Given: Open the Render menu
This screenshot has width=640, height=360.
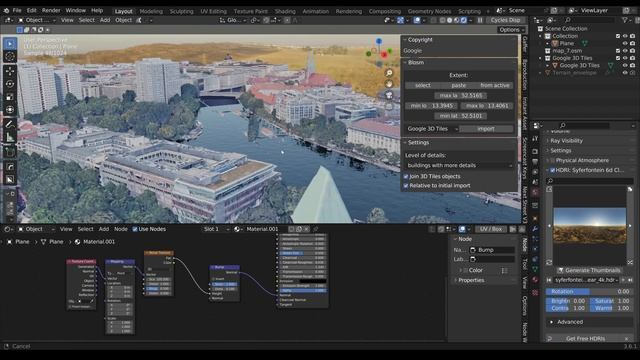Looking at the screenshot, I should (x=51, y=10).
